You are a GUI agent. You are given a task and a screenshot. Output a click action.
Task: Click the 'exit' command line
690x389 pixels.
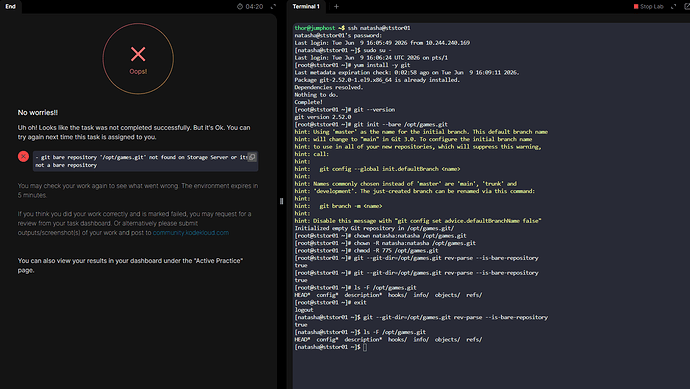tap(330, 303)
